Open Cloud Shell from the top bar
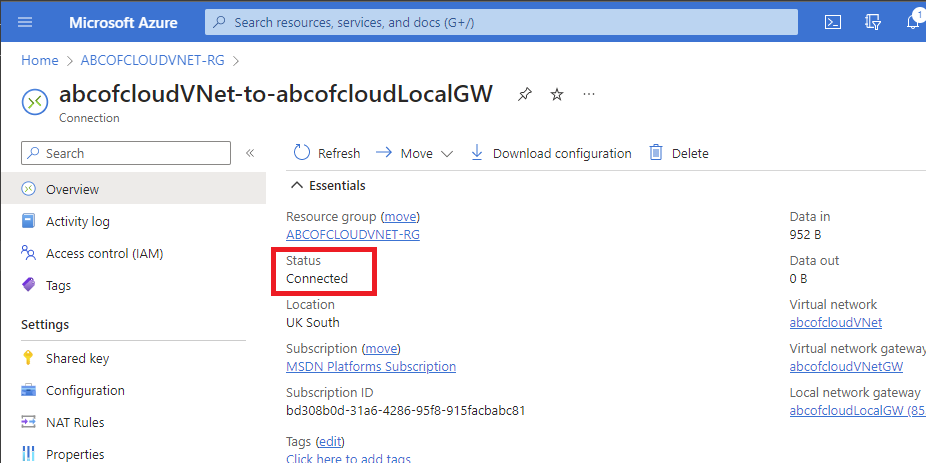This screenshot has width=926, height=463. click(832, 22)
